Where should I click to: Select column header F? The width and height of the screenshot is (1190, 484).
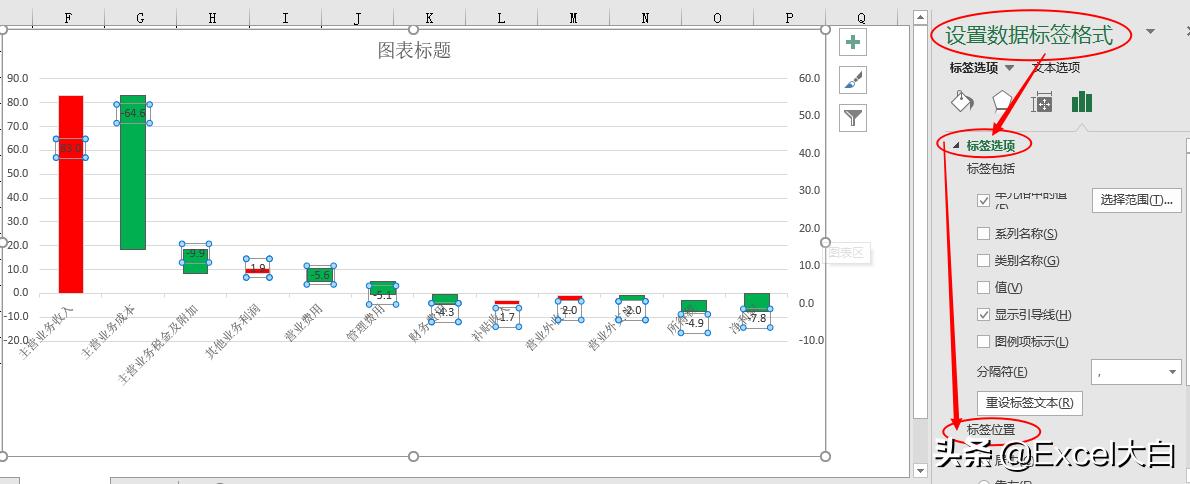[68, 18]
